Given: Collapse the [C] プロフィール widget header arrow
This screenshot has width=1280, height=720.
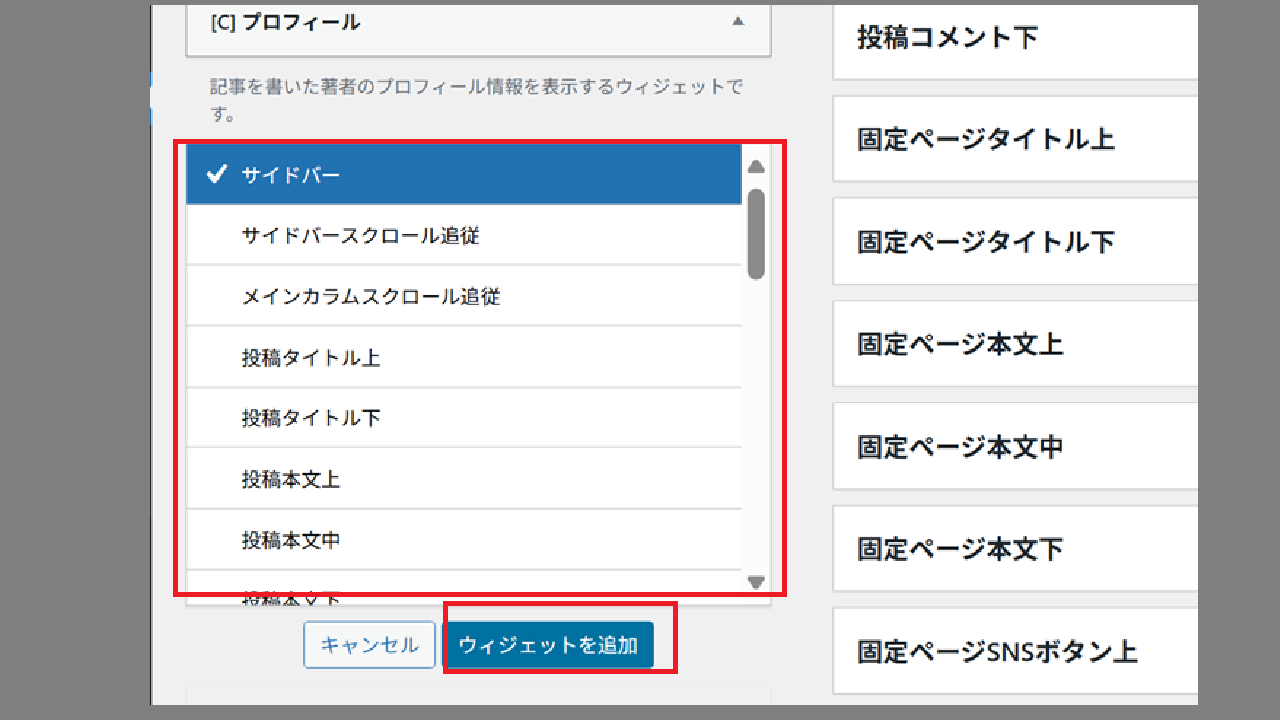Looking at the screenshot, I should tap(738, 22).
